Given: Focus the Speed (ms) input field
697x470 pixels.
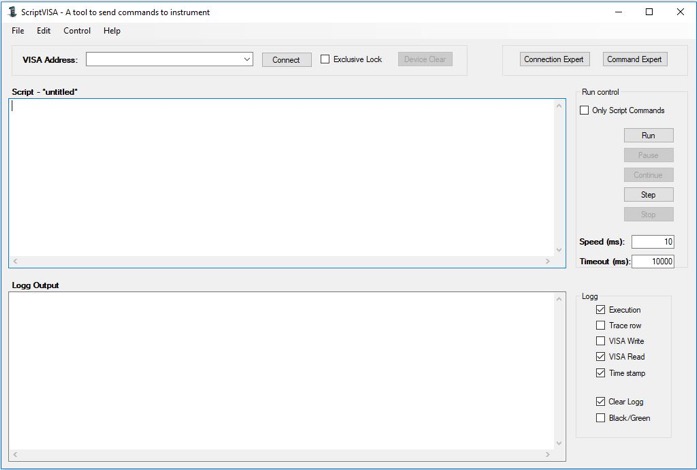Looking at the screenshot, I should [x=653, y=241].
